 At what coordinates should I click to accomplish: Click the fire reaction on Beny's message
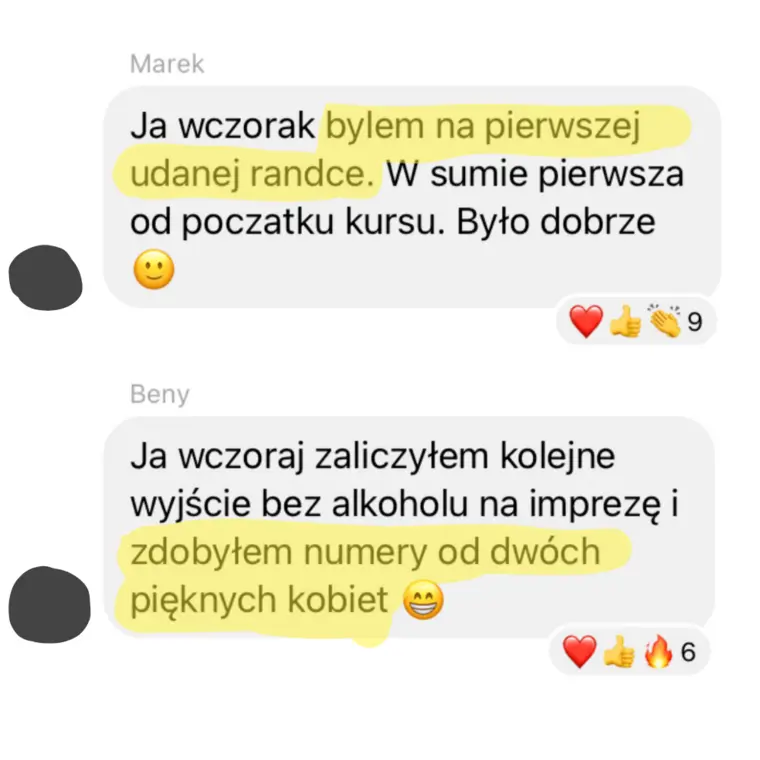pos(658,651)
